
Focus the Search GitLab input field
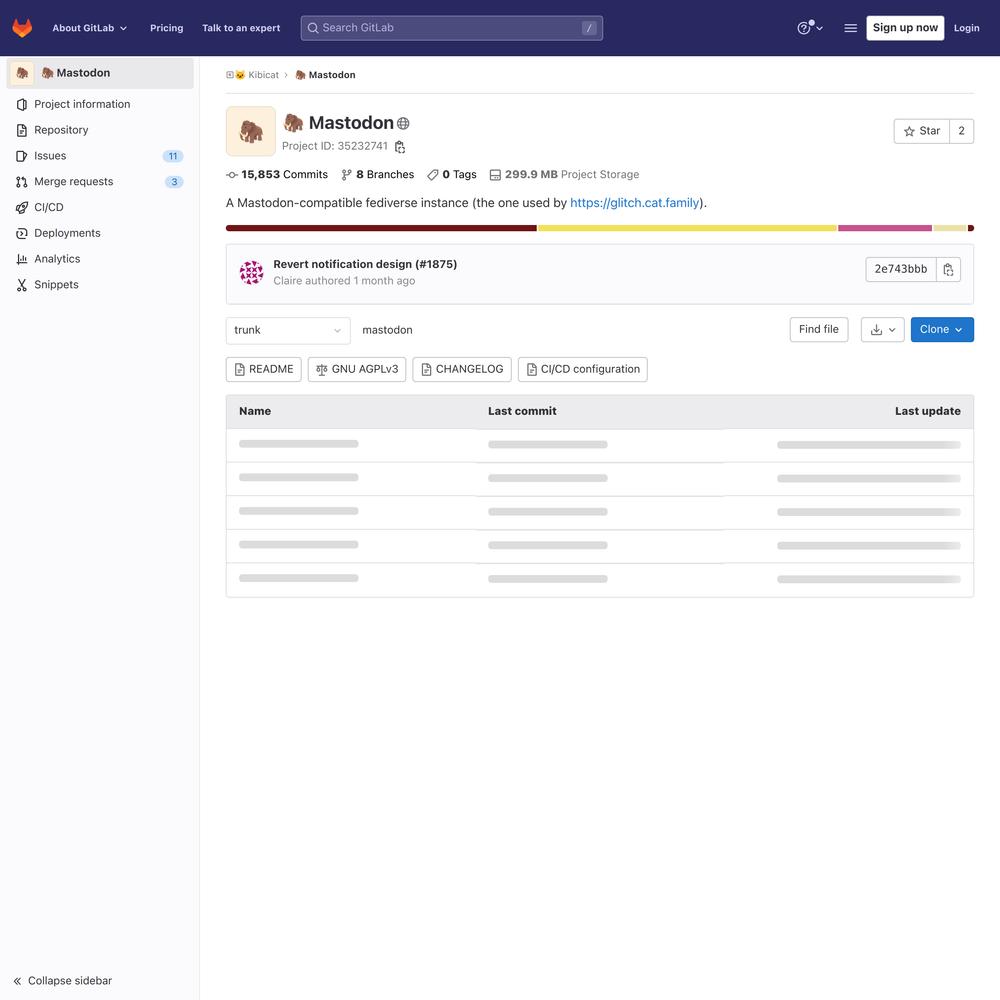pyautogui.click(x=452, y=28)
